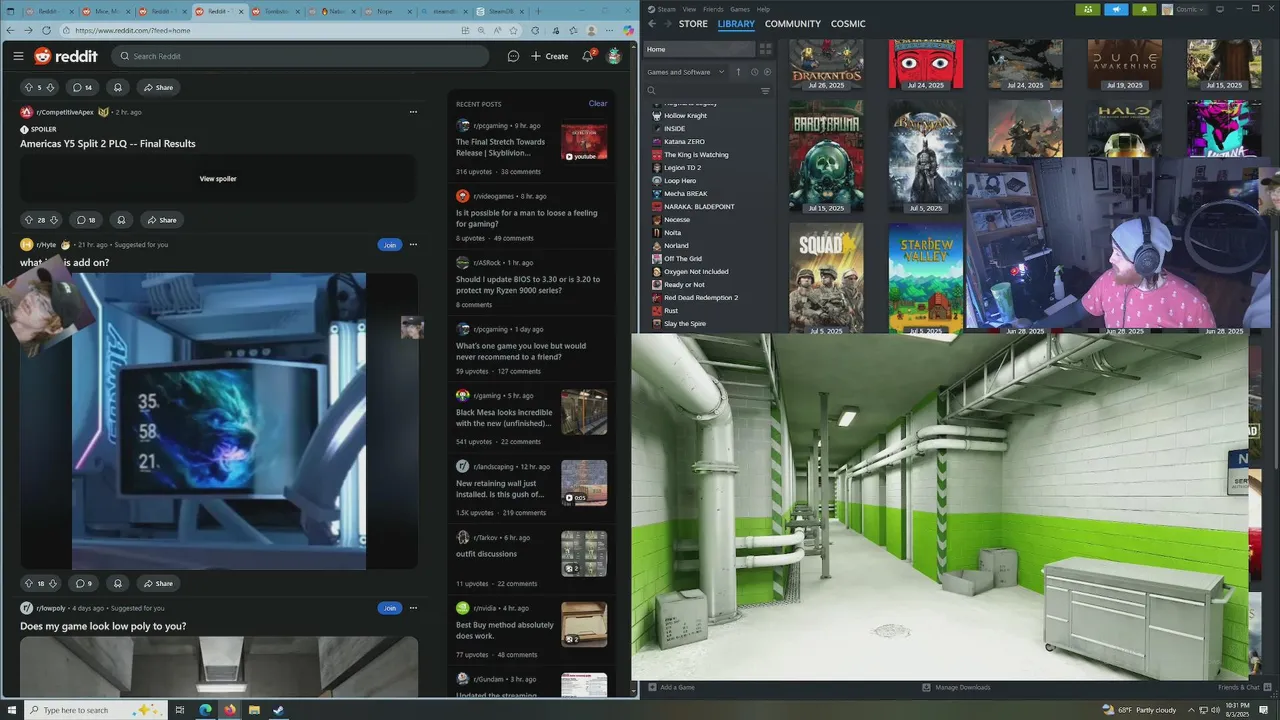Open the Black Mesa recent post thumbnail
The image size is (1280, 720).
pos(584,412)
